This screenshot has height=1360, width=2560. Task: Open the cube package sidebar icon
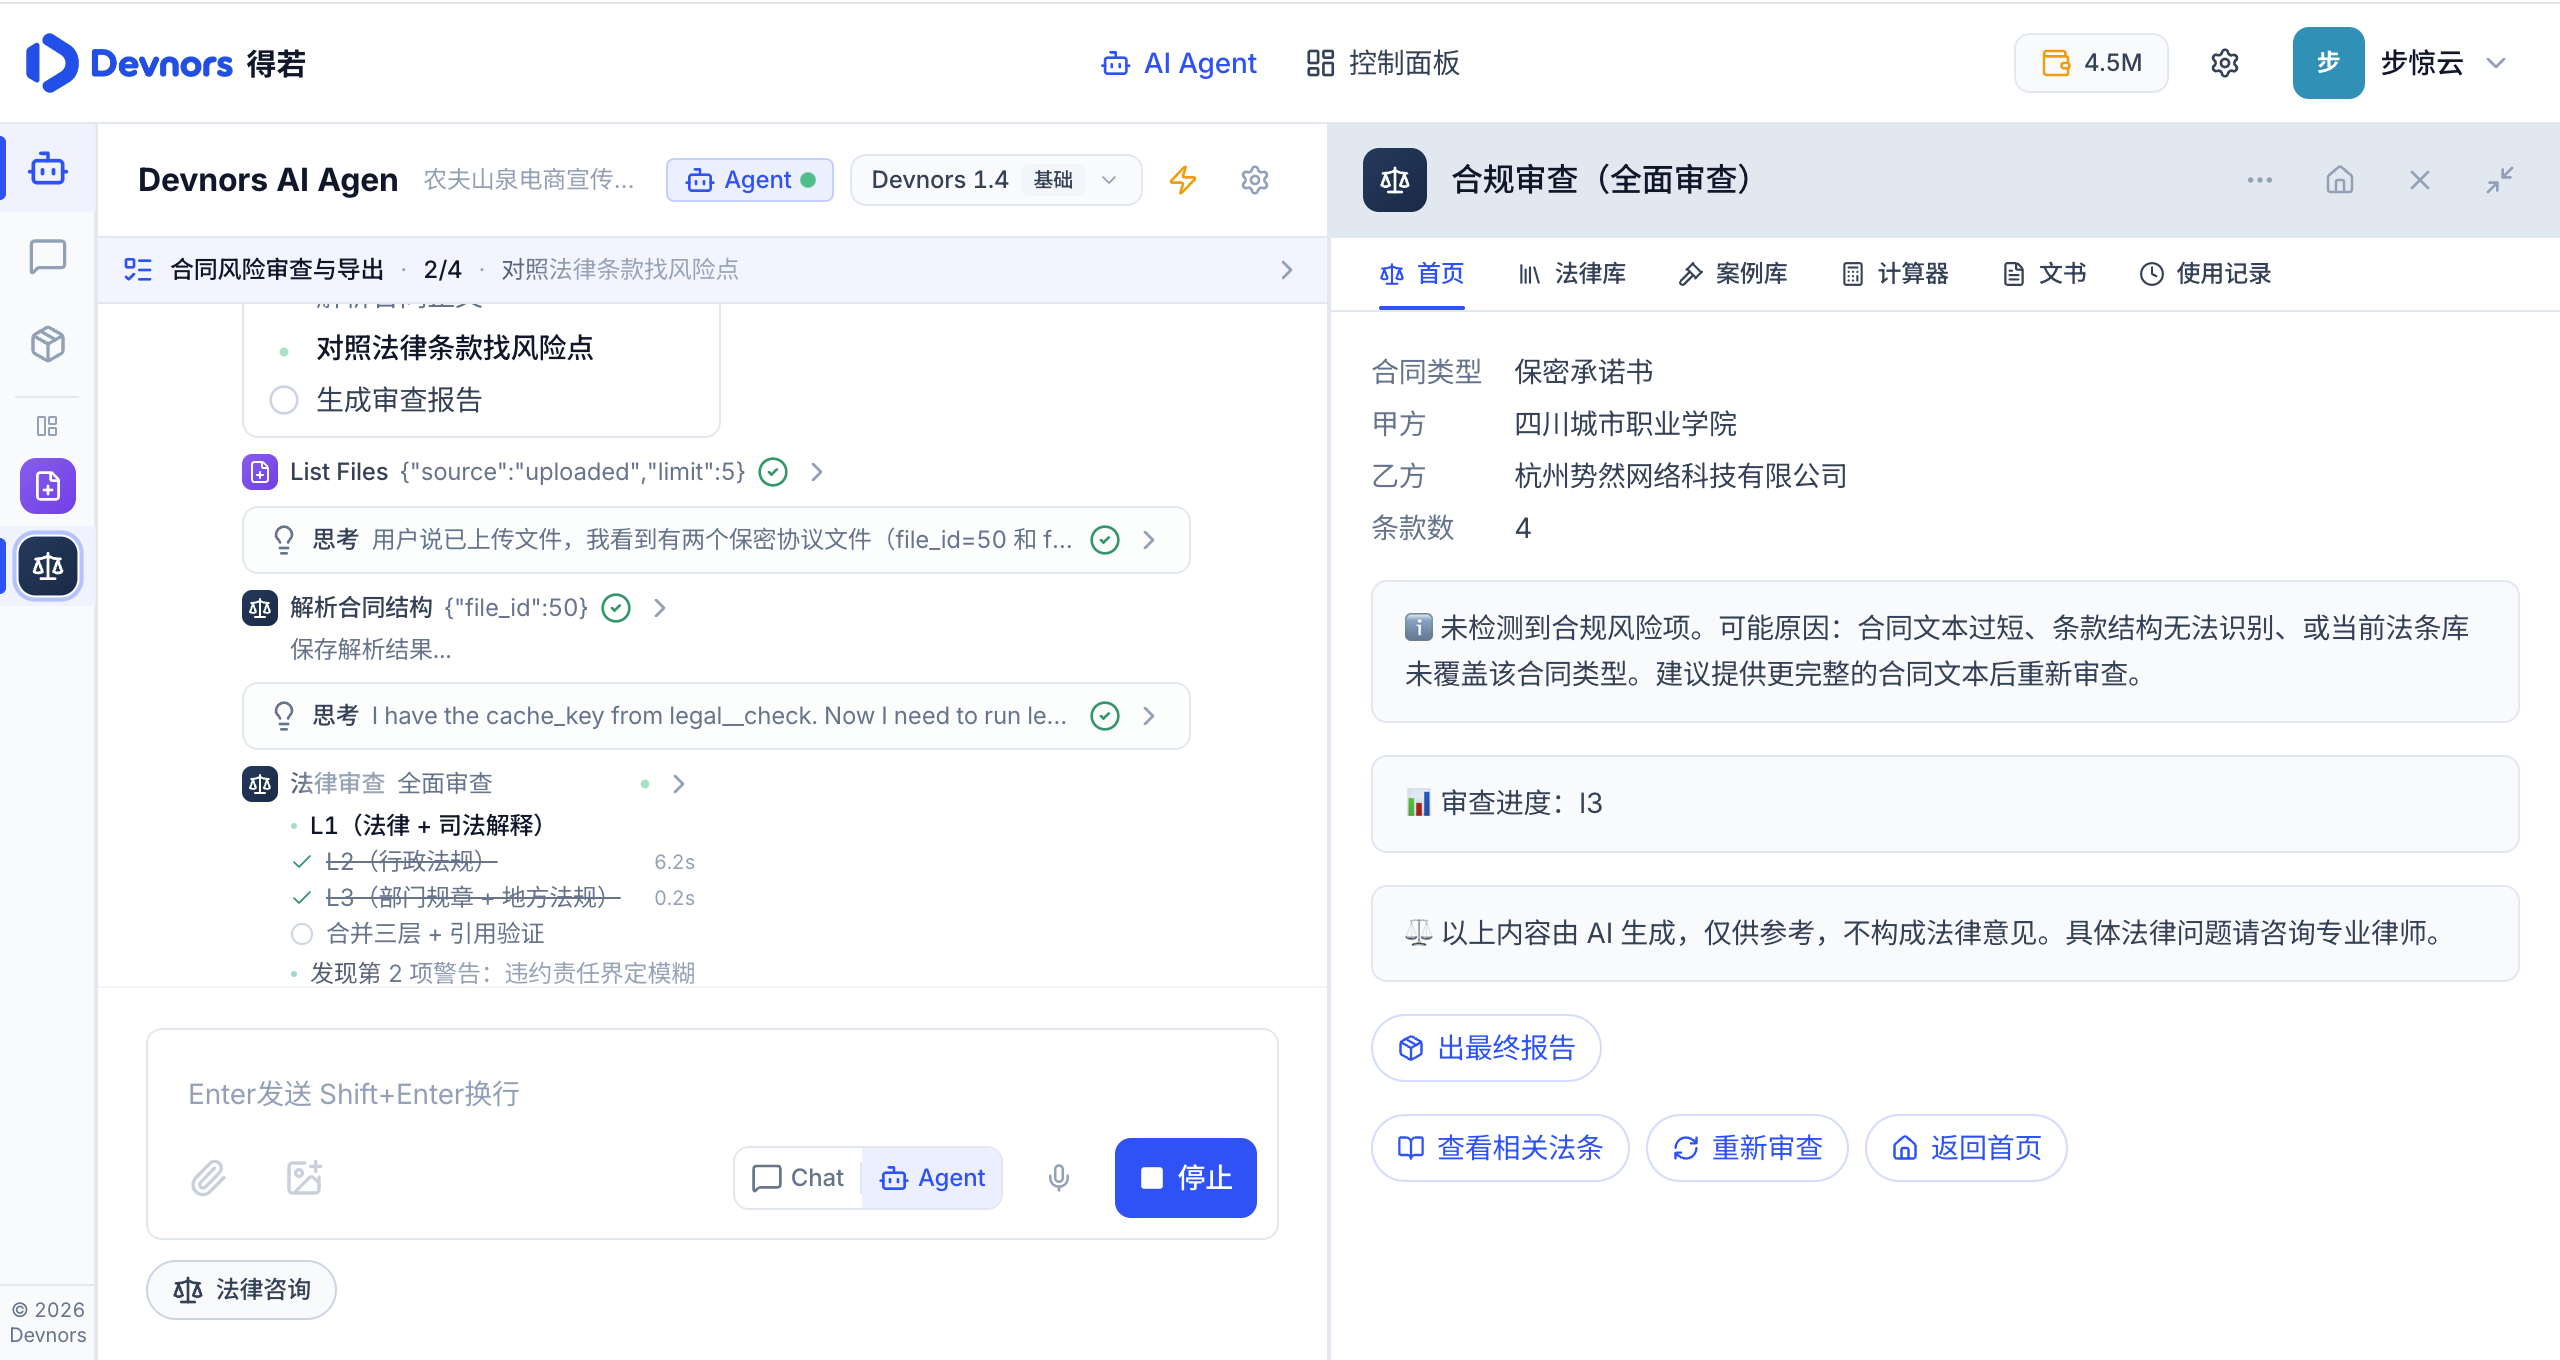tap(47, 344)
